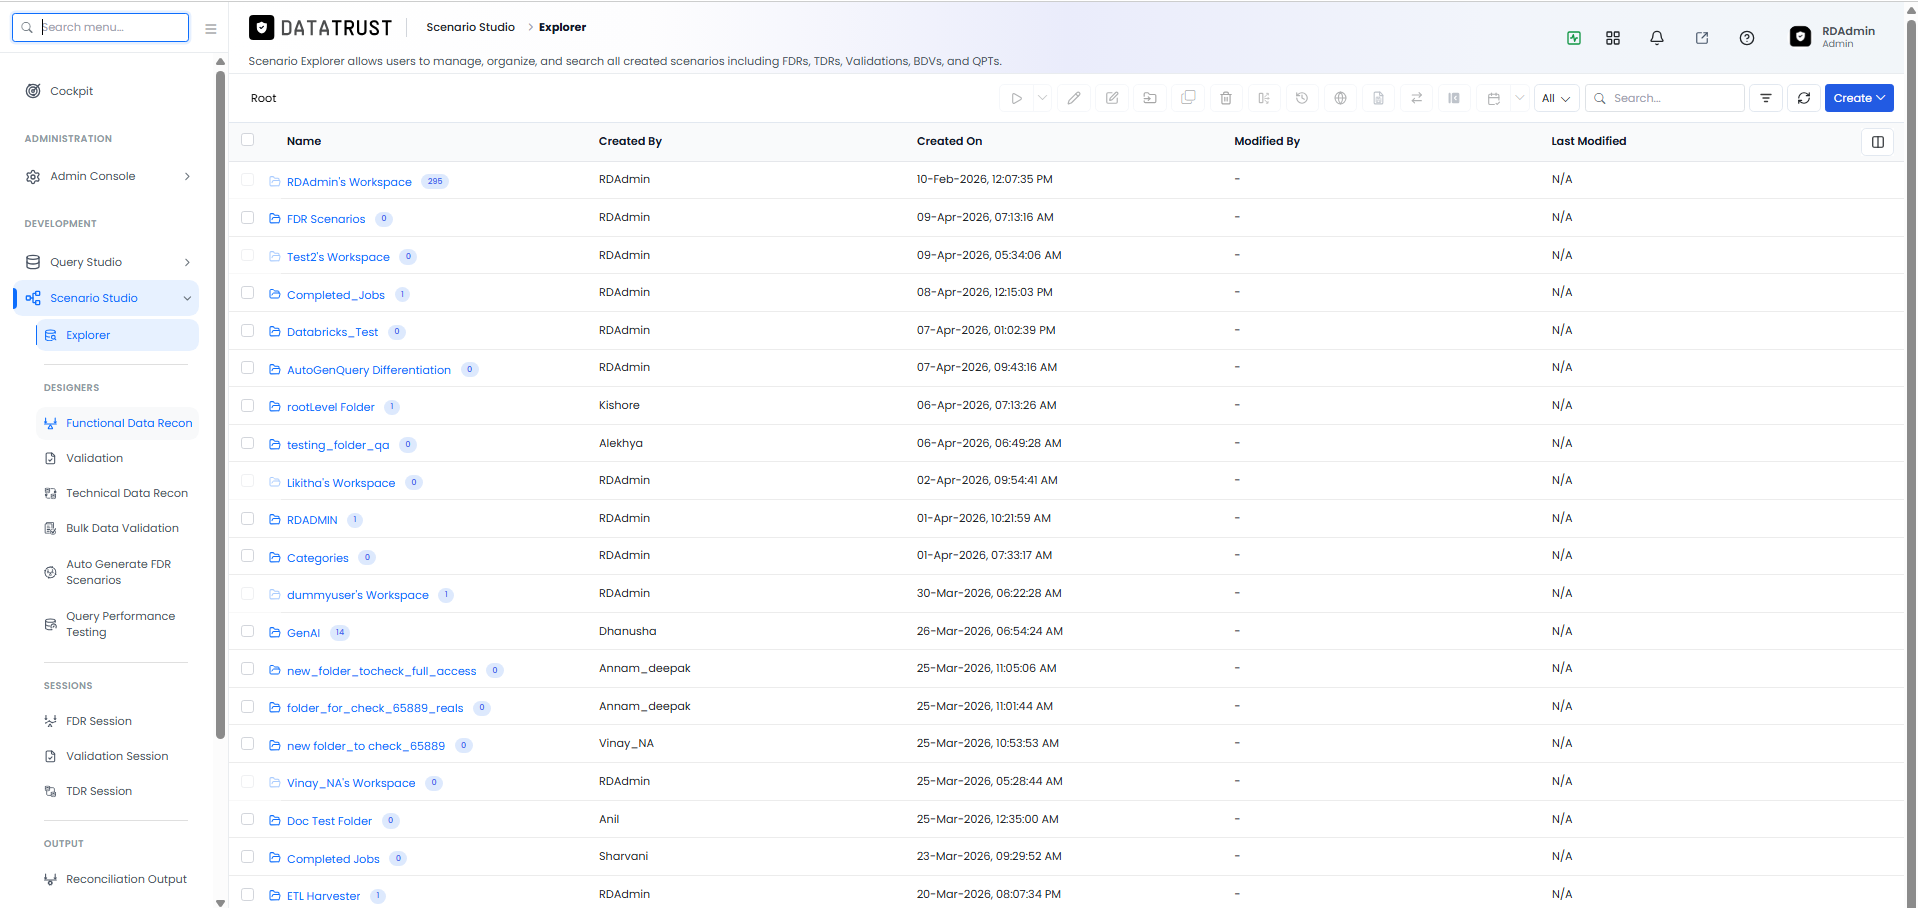Click the notifications bell icon

[x=1657, y=38]
